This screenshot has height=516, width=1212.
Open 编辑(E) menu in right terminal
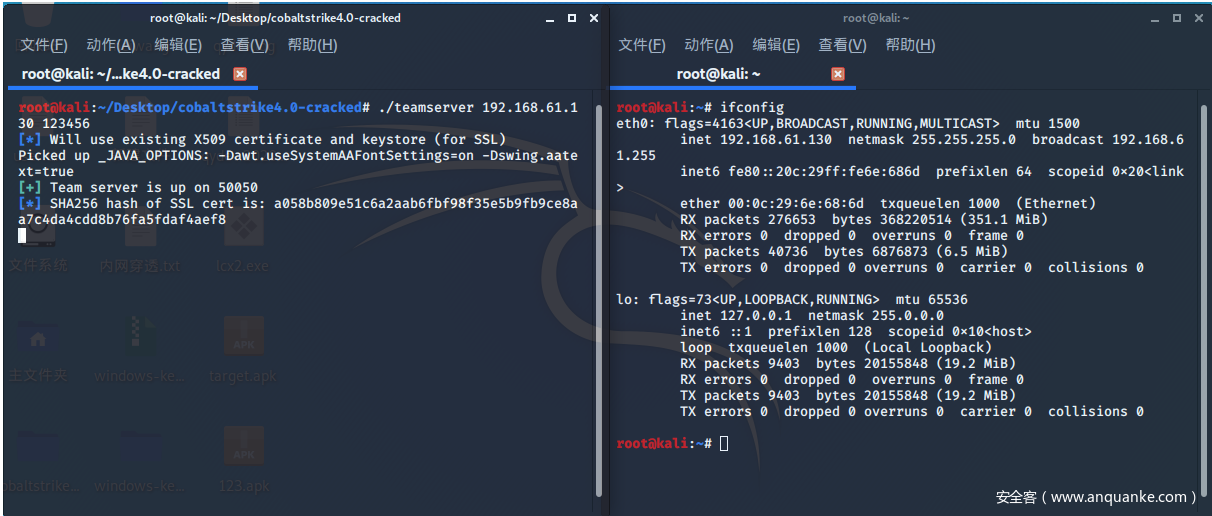(x=776, y=45)
